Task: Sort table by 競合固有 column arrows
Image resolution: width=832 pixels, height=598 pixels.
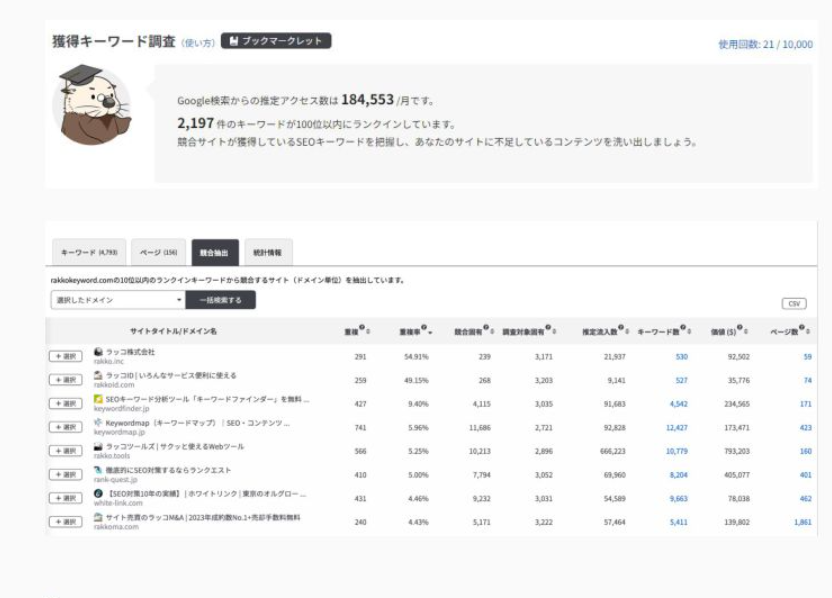Action: (492, 332)
